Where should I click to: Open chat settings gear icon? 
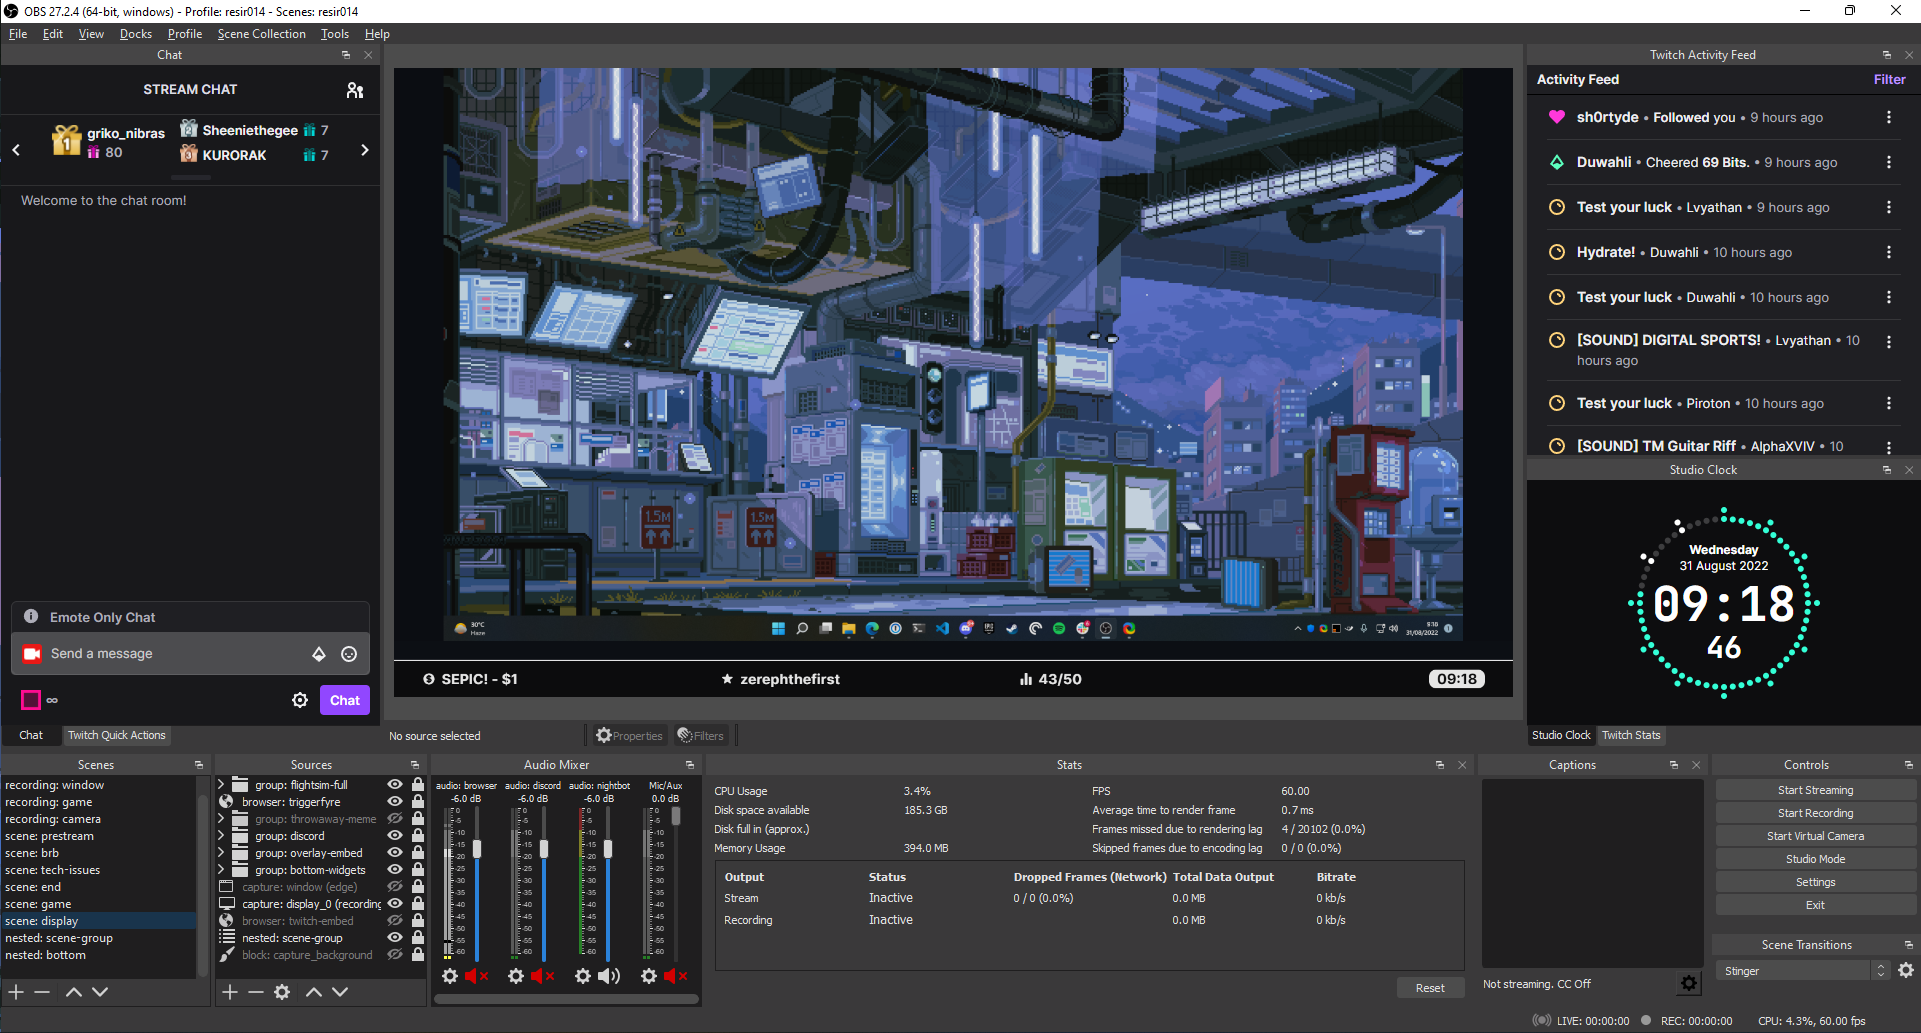pyautogui.click(x=300, y=700)
